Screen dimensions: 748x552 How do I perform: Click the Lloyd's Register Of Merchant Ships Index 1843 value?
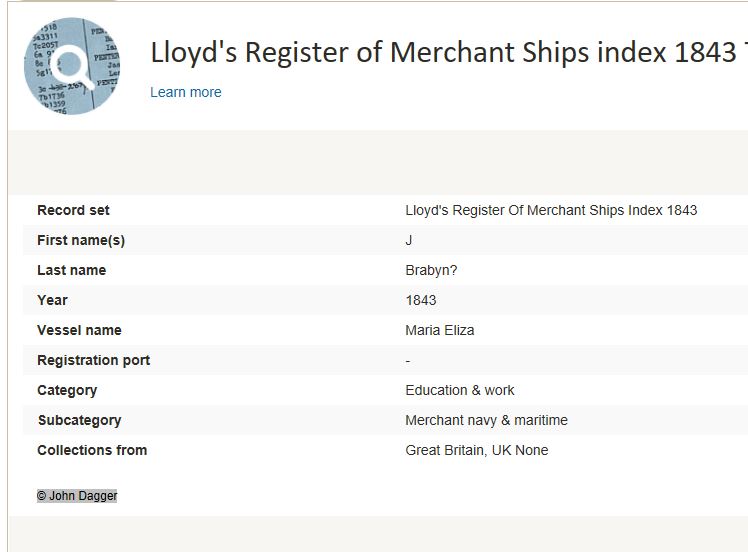tap(551, 210)
